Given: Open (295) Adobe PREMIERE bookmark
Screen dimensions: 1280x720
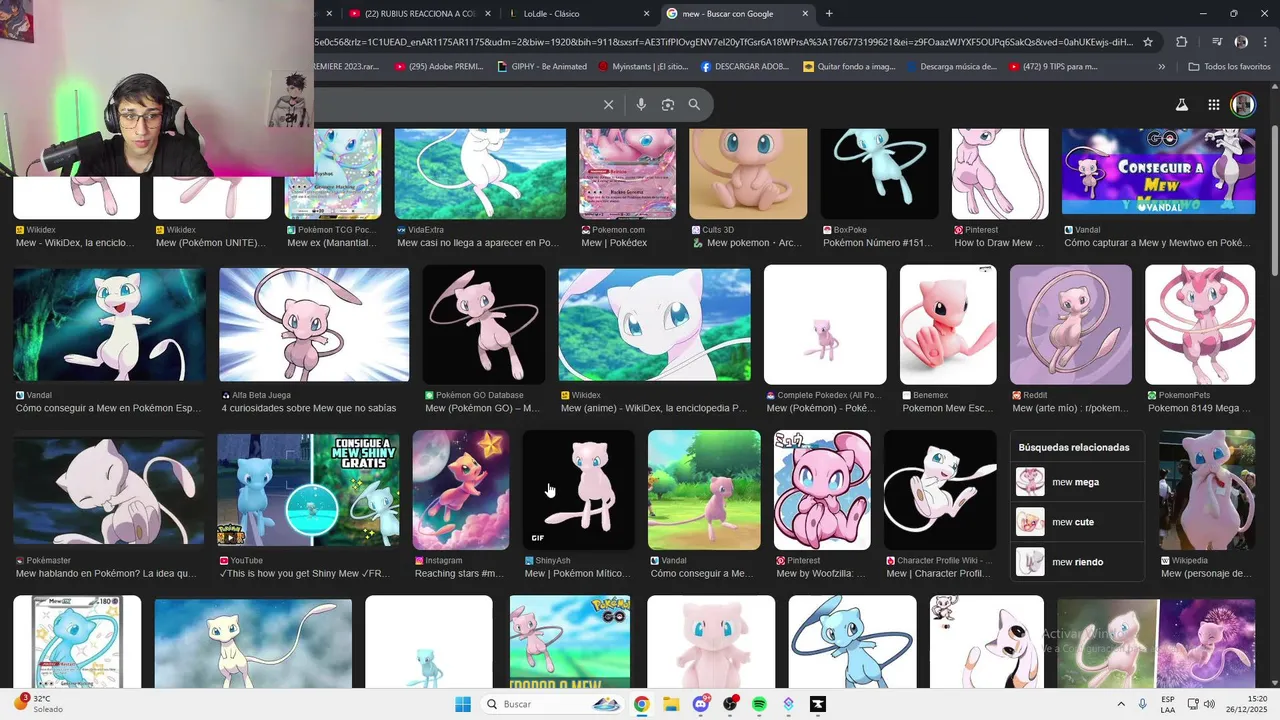Looking at the screenshot, I should tap(439, 67).
